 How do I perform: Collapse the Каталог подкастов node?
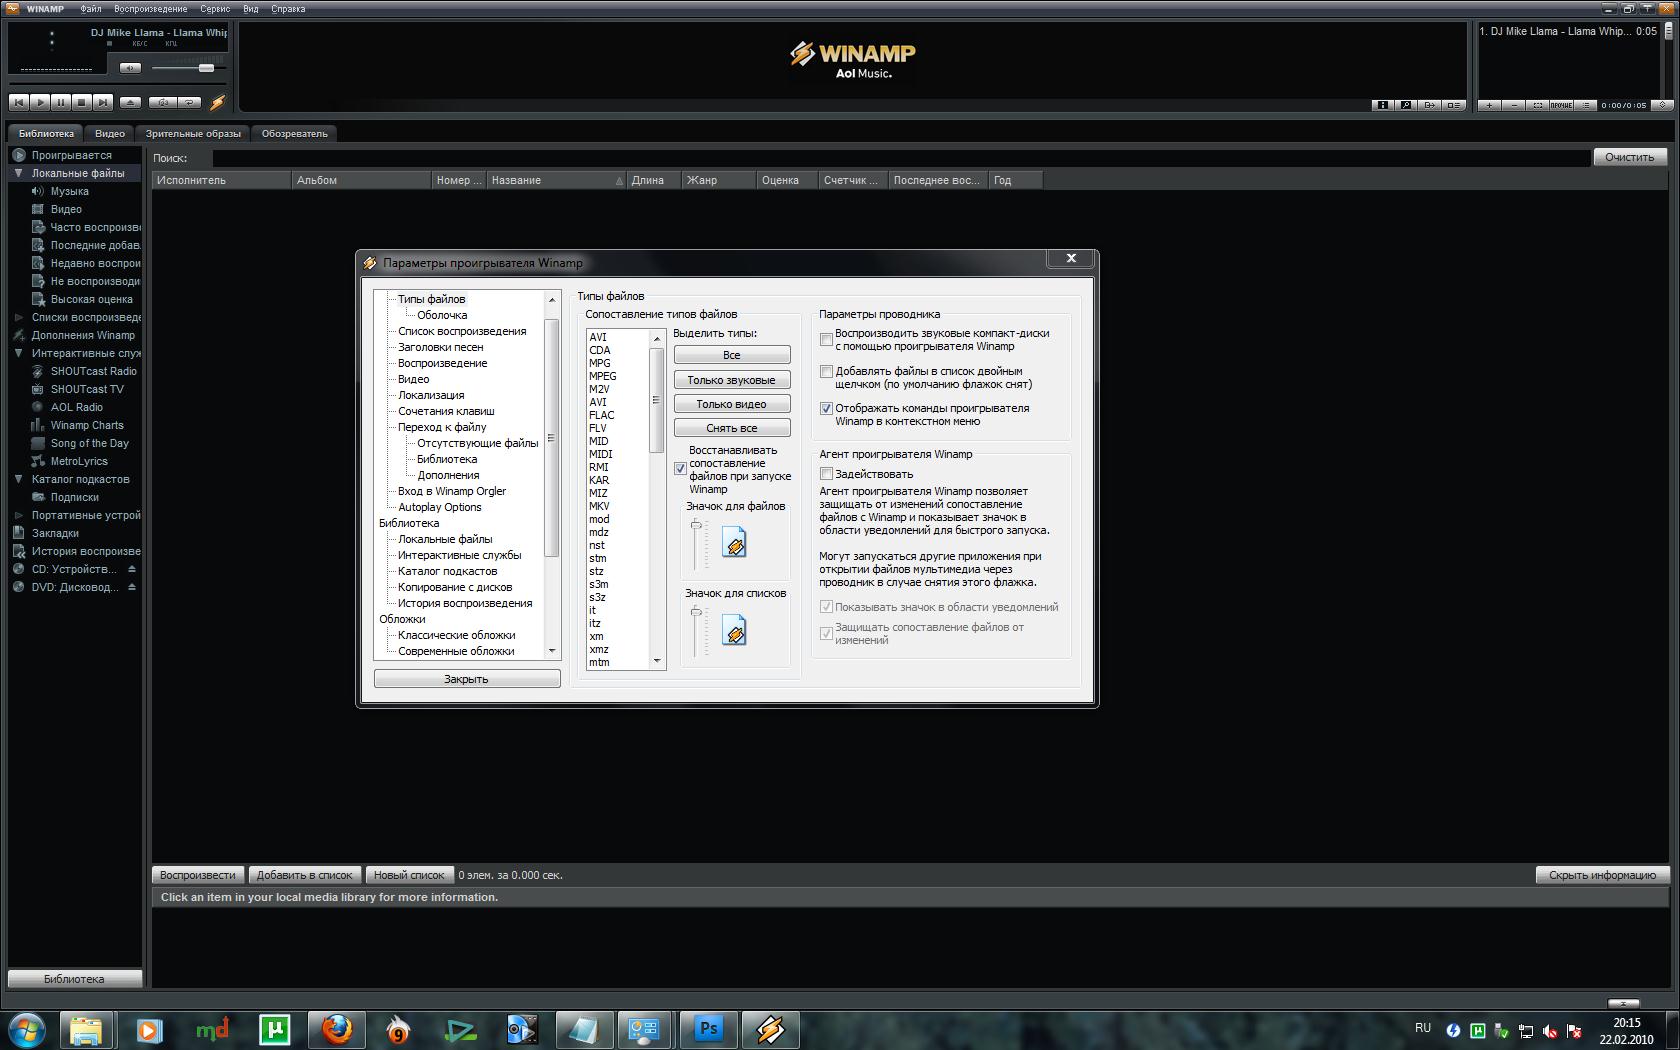click(19, 479)
